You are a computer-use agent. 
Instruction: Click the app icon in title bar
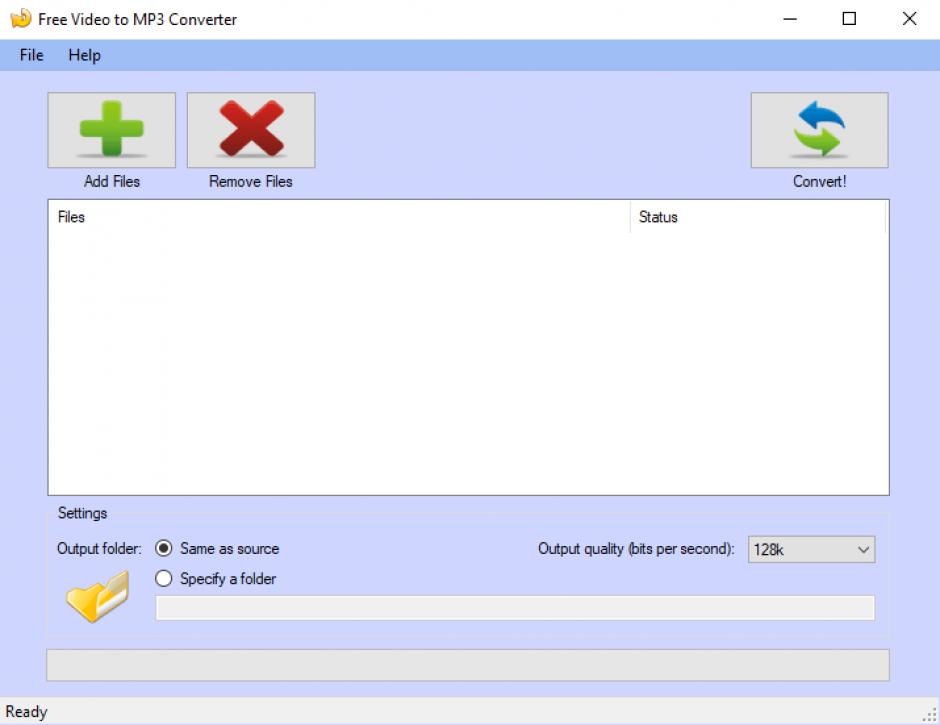click(x=20, y=19)
